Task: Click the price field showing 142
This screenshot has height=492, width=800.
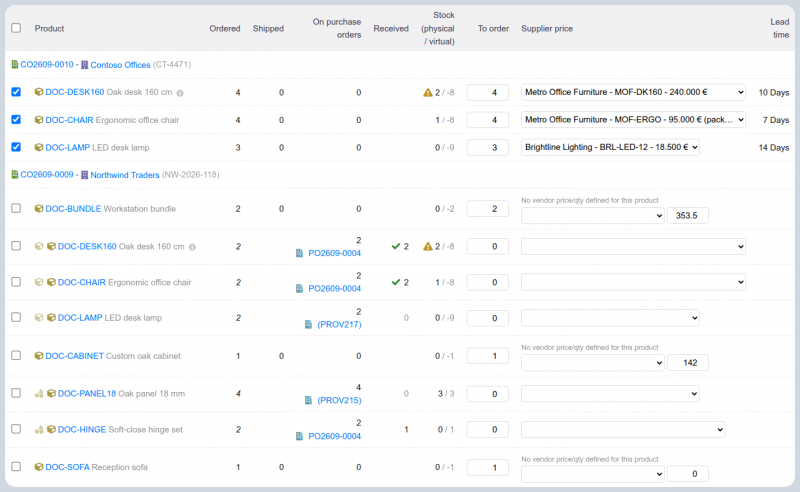Action: click(x=688, y=363)
